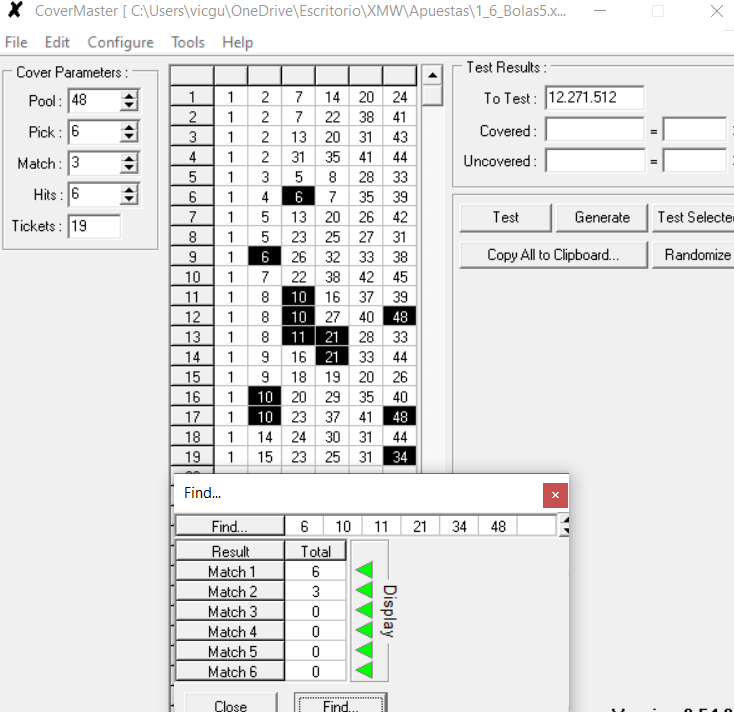Click the Randomize button
The height and width of the screenshot is (712, 734).
point(693,255)
